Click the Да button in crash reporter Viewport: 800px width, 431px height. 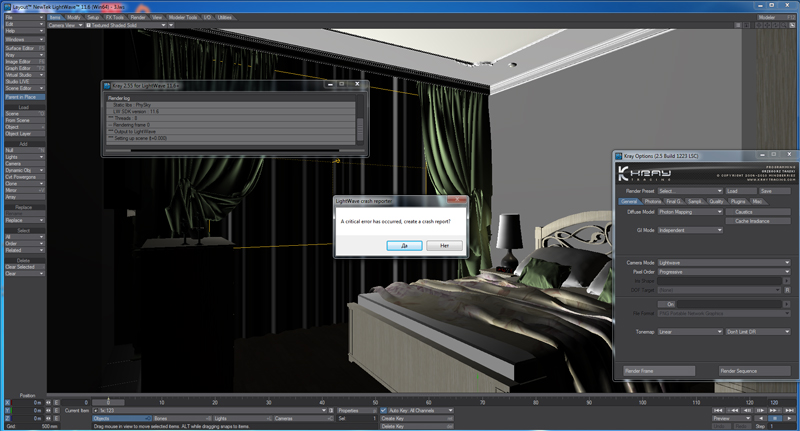tap(403, 245)
